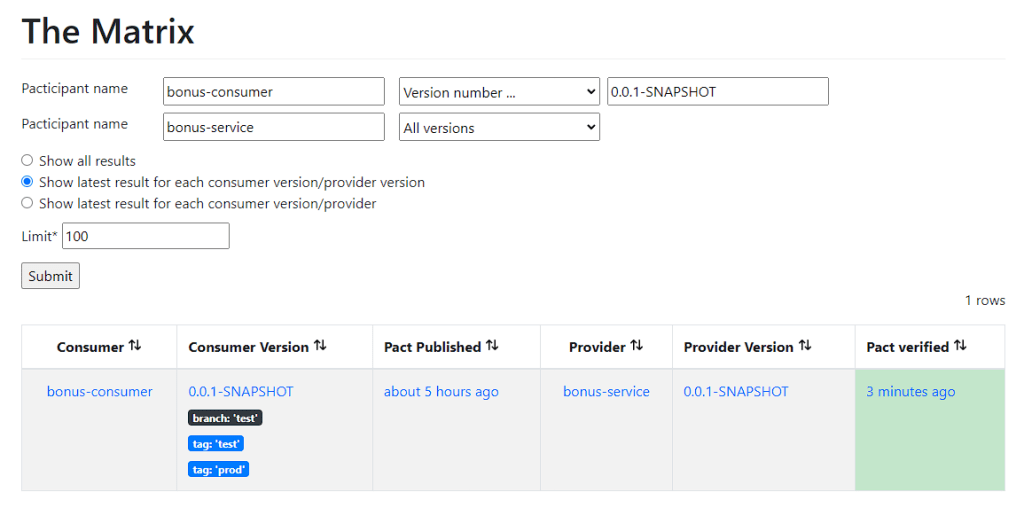Select latest result per consumer version/provider version
Image resolution: width=1024 pixels, height=508 pixels.
pos(28,182)
